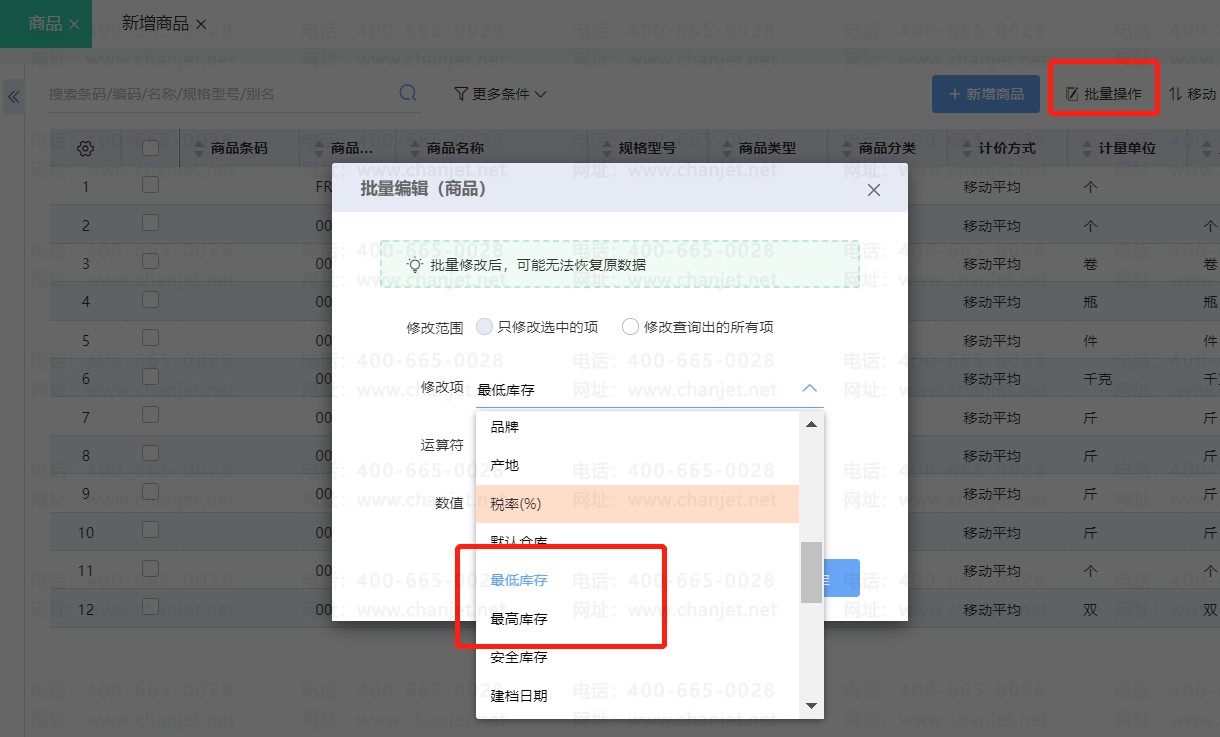This screenshot has width=1220, height=737.
Task: Click the 移动 button
Action: 1193,94
